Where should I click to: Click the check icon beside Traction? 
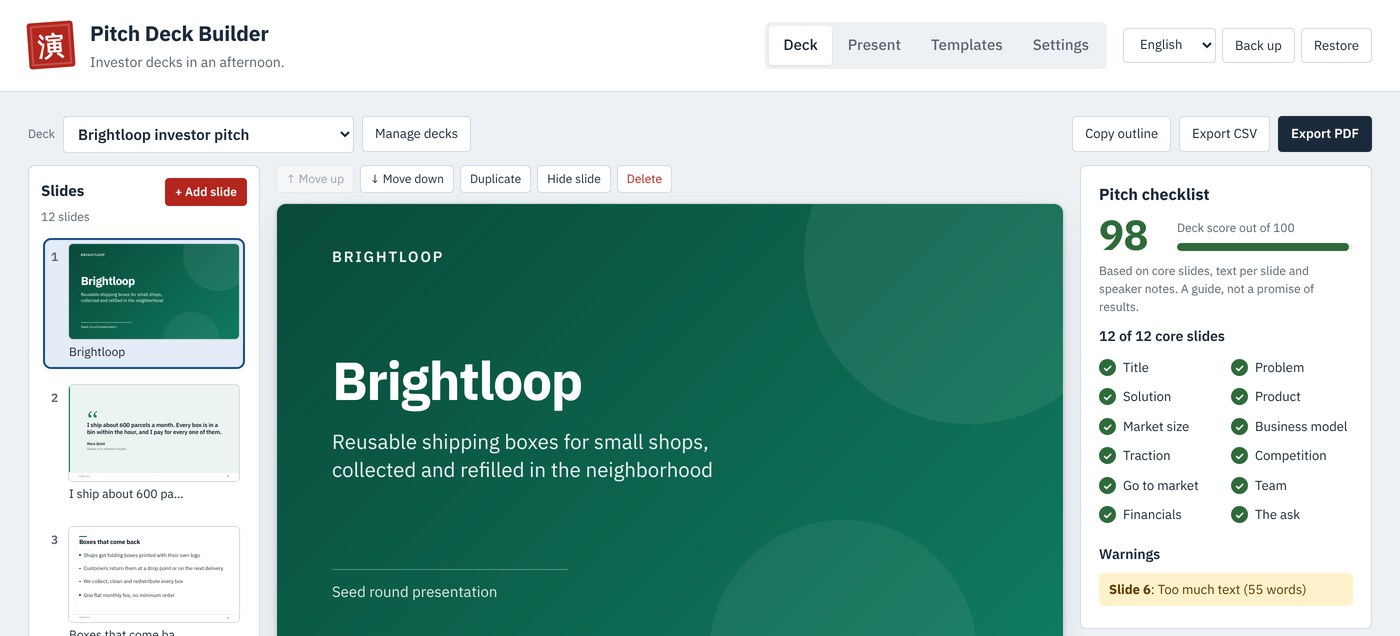(1107, 455)
